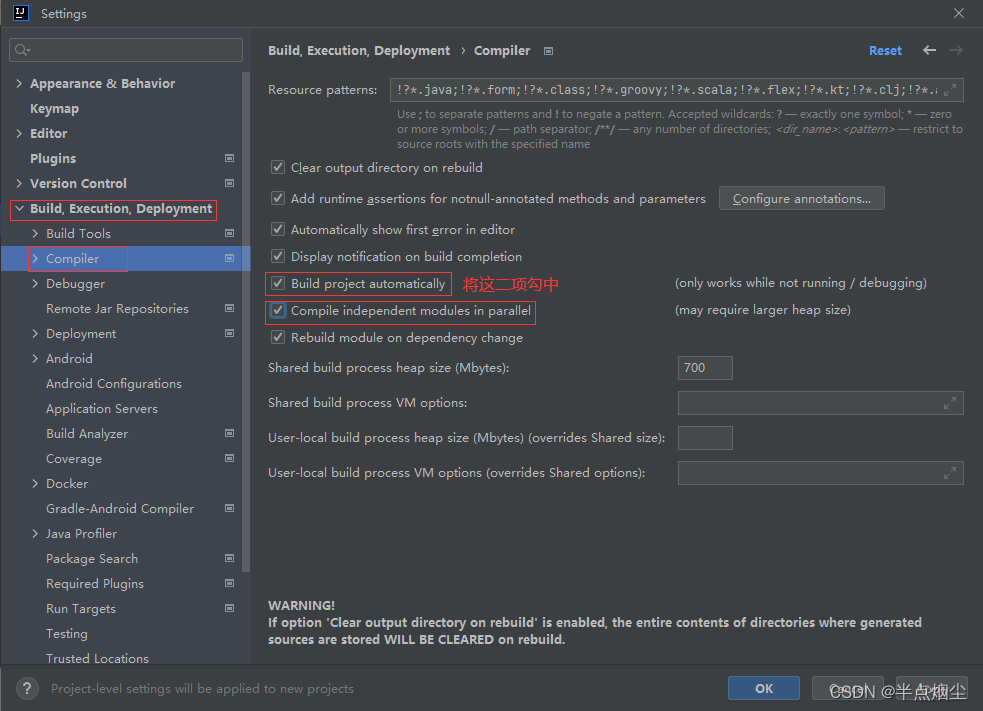Close the Settings dialog window

click(959, 13)
